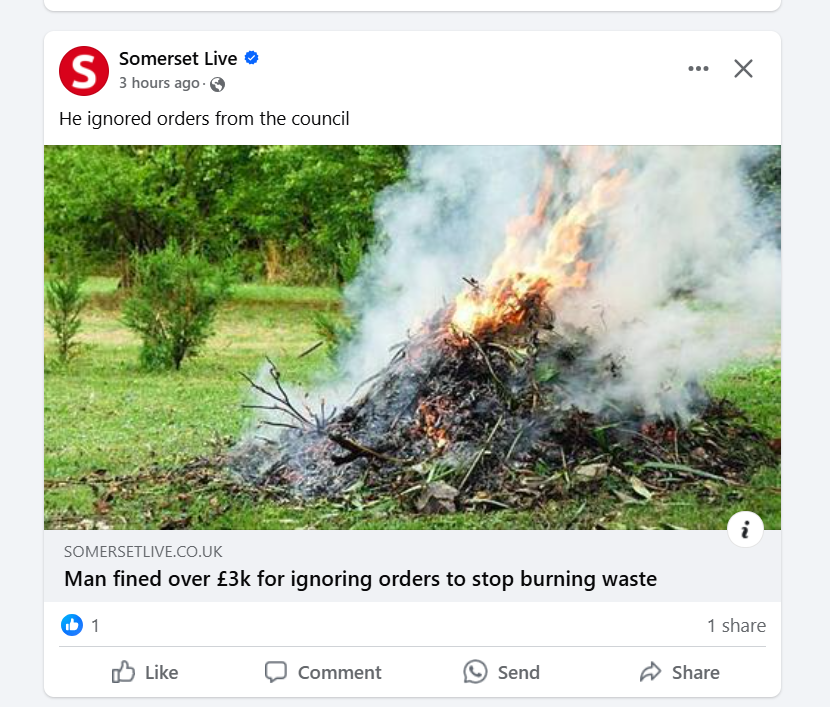The width and height of the screenshot is (830, 707).
Task: Share the post using the Share button
Action: (x=680, y=672)
